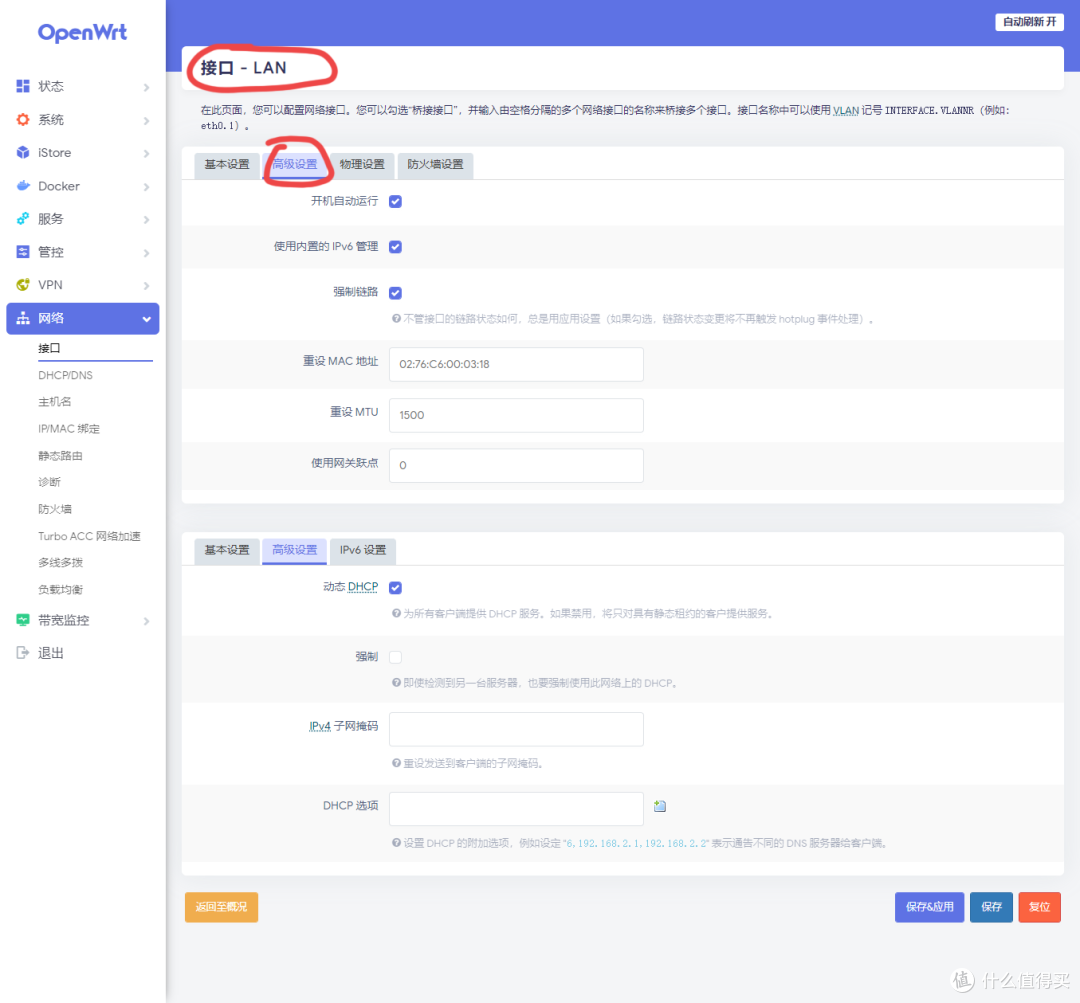Open the Docker whale icon

[24, 185]
